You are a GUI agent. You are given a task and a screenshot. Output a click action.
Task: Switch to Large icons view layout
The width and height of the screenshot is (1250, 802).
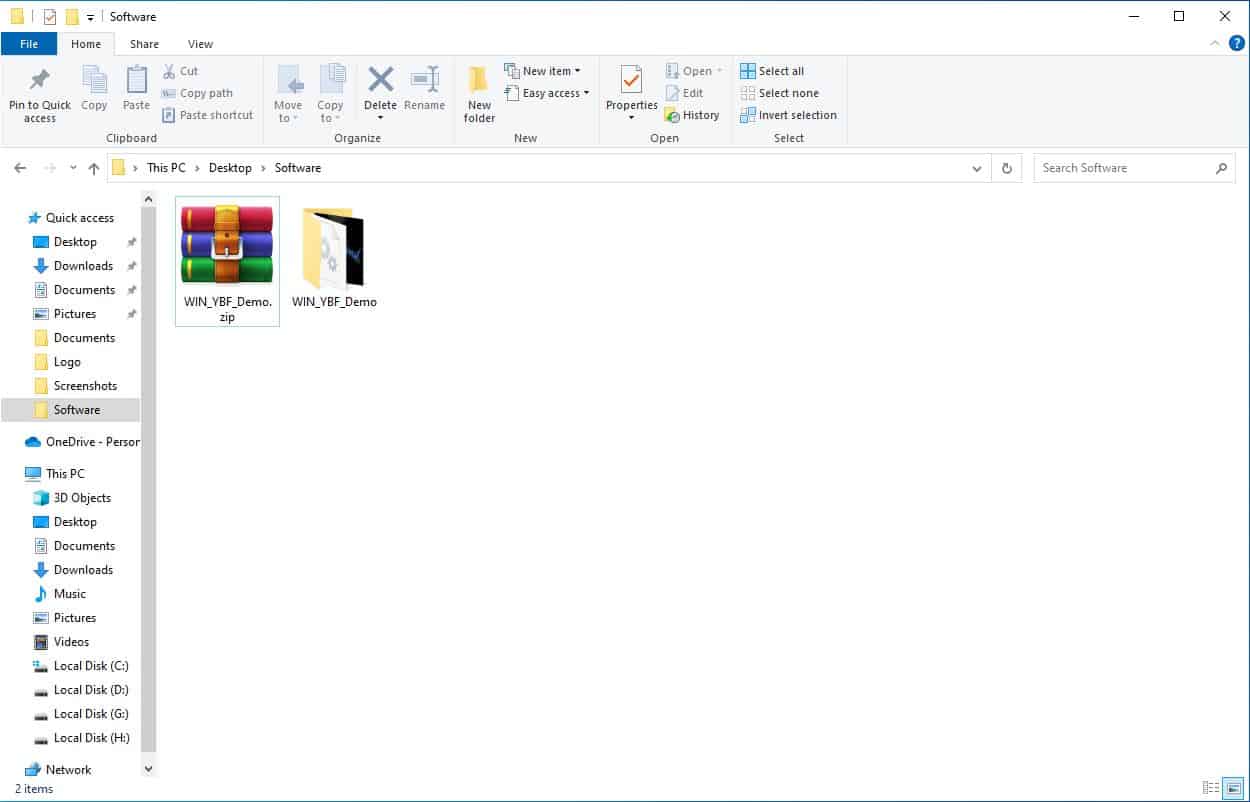click(1232, 789)
